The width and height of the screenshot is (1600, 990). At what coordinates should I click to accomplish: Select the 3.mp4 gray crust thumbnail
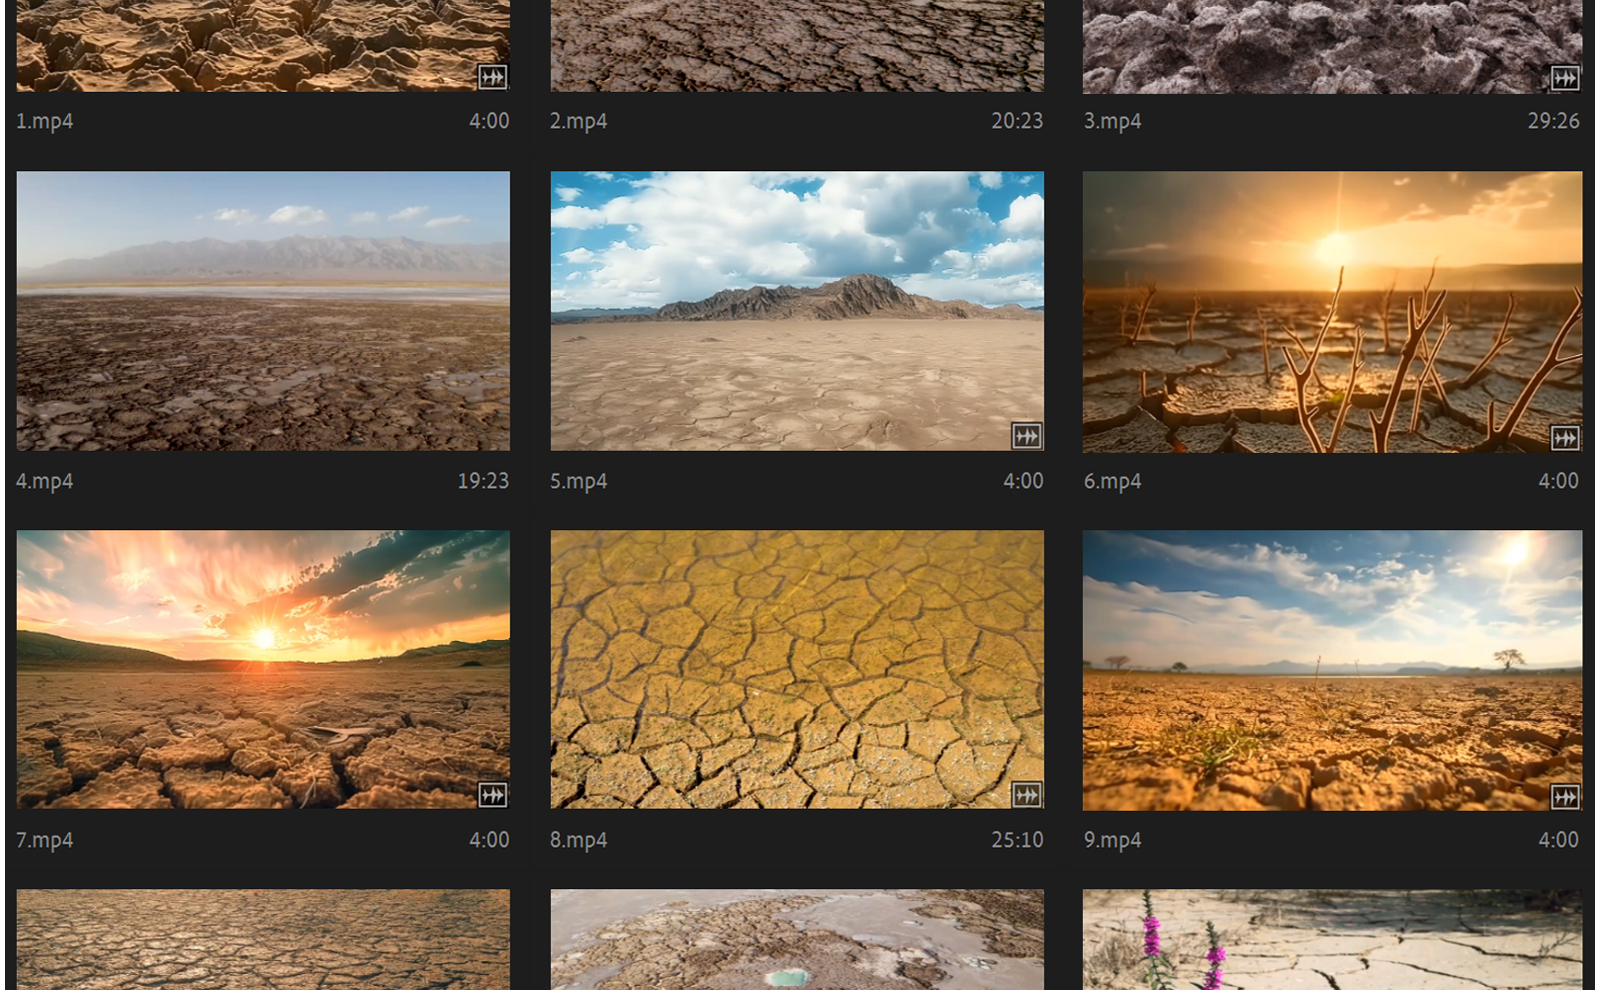(1332, 47)
